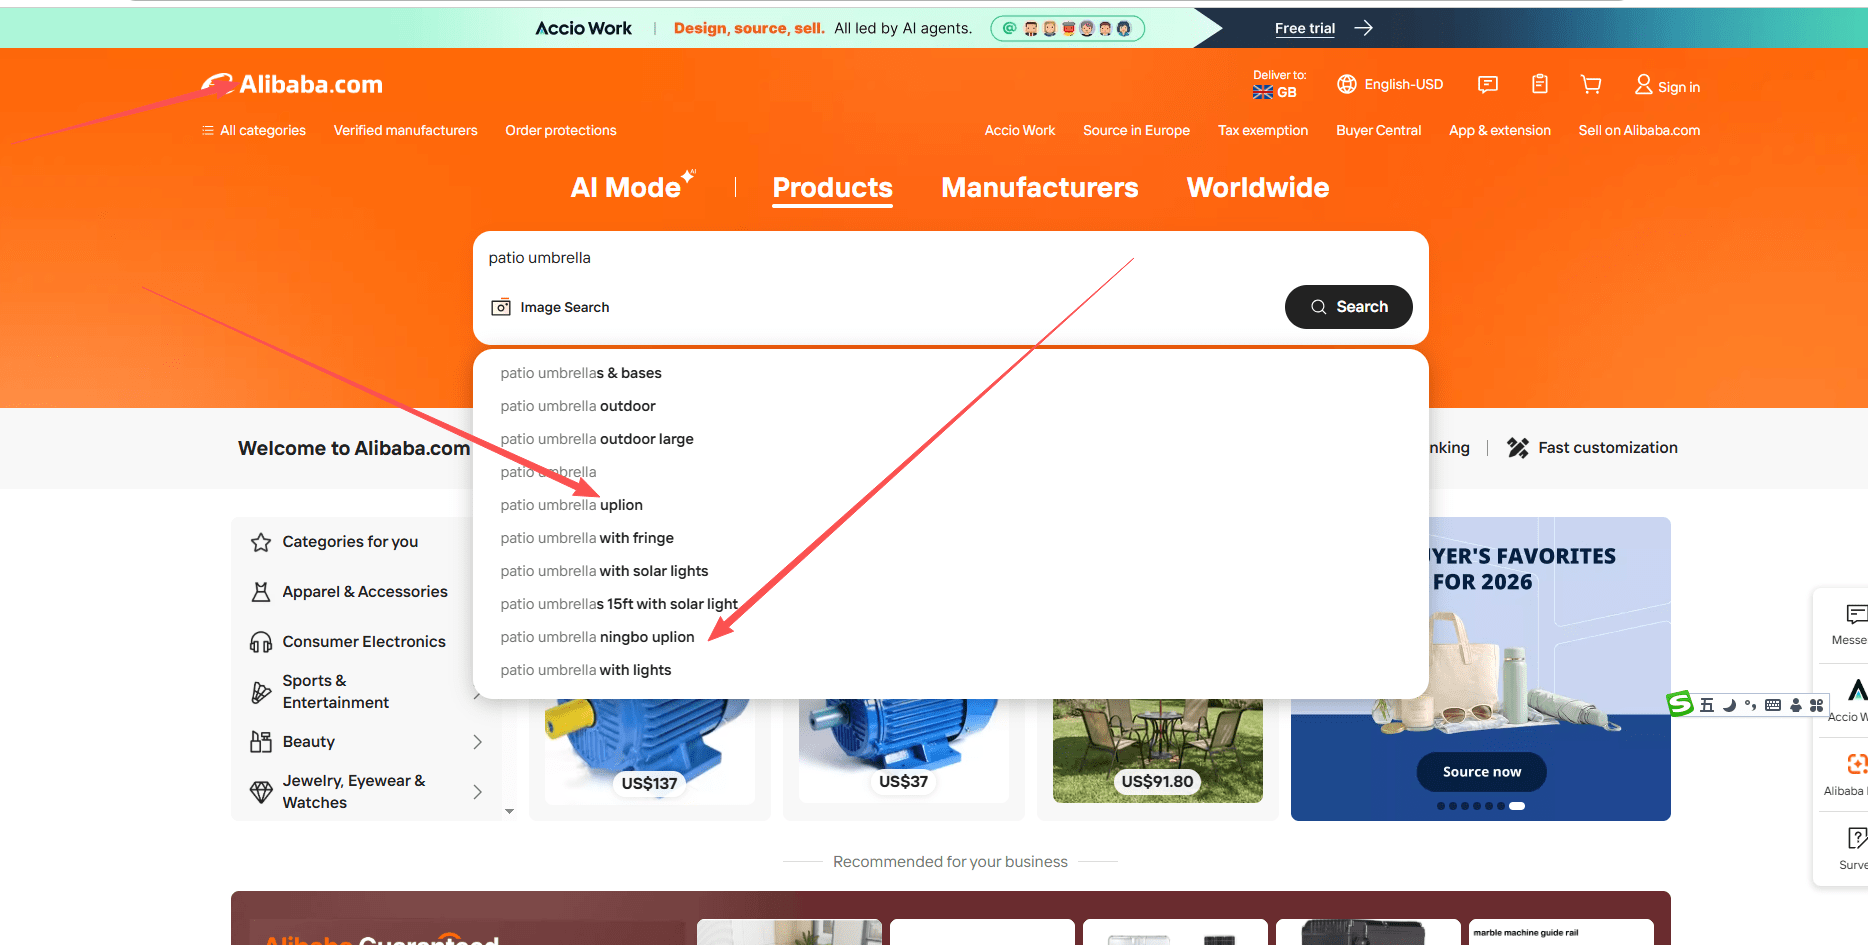Image resolution: width=1868 pixels, height=945 pixels.
Task: Open the messages icon in header
Action: 1488,84
